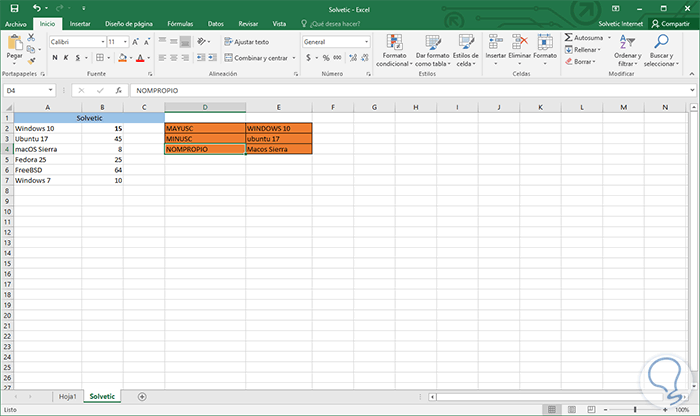
Task: Click Buscar y seleccionar magnifier icon
Action: [x=661, y=42]
